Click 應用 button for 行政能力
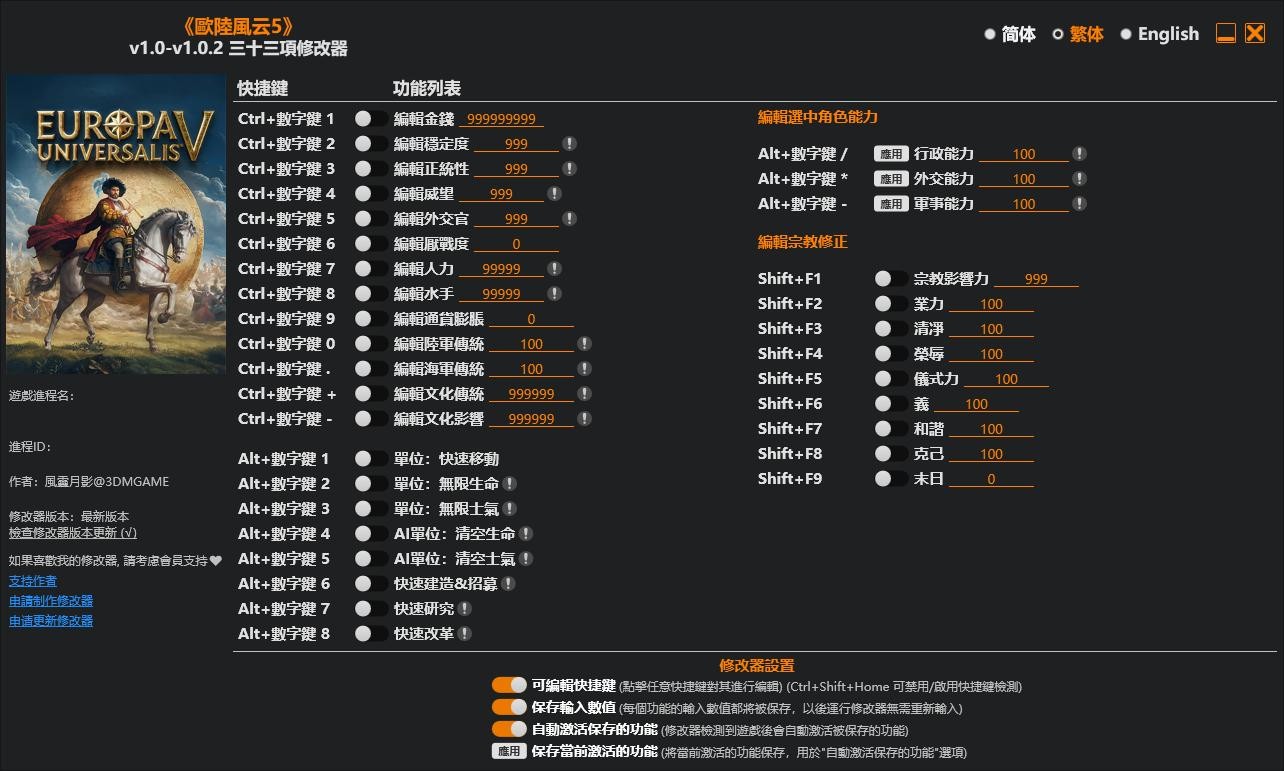The image size is (1284, 771). tap(890, 154)
